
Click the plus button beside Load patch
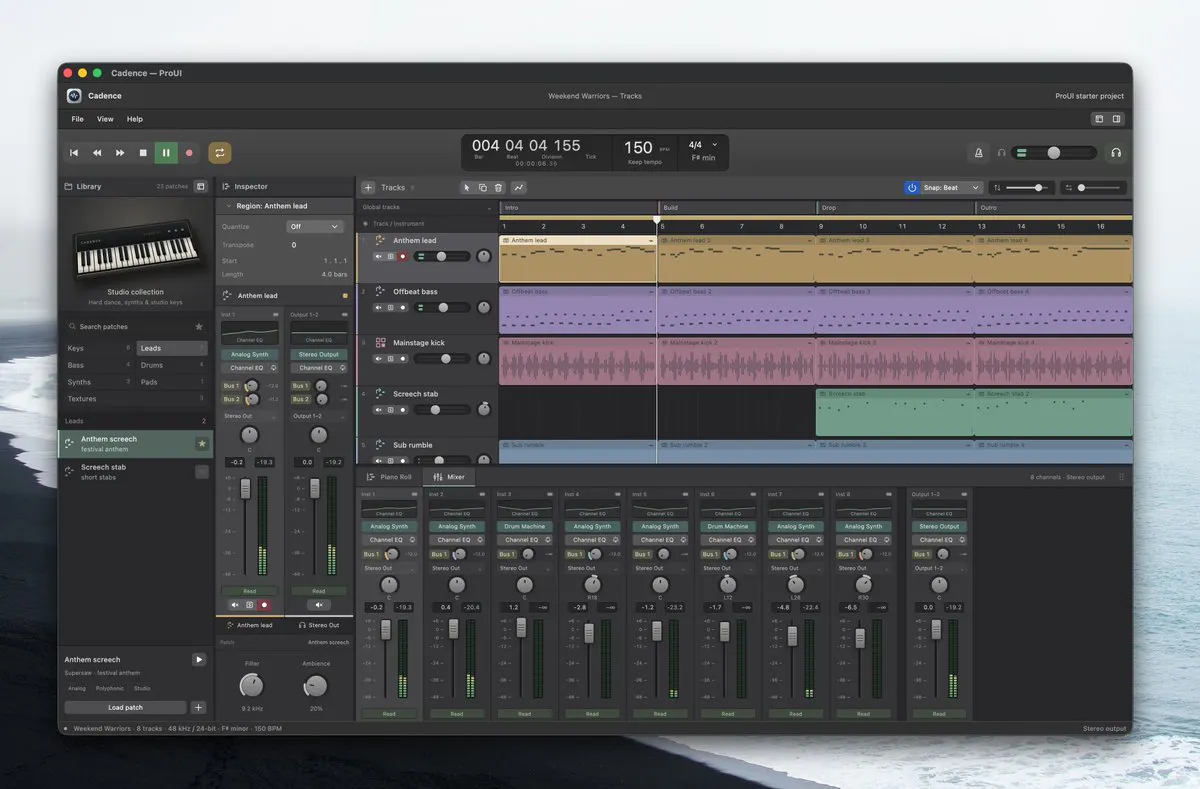tap(198, 707)
